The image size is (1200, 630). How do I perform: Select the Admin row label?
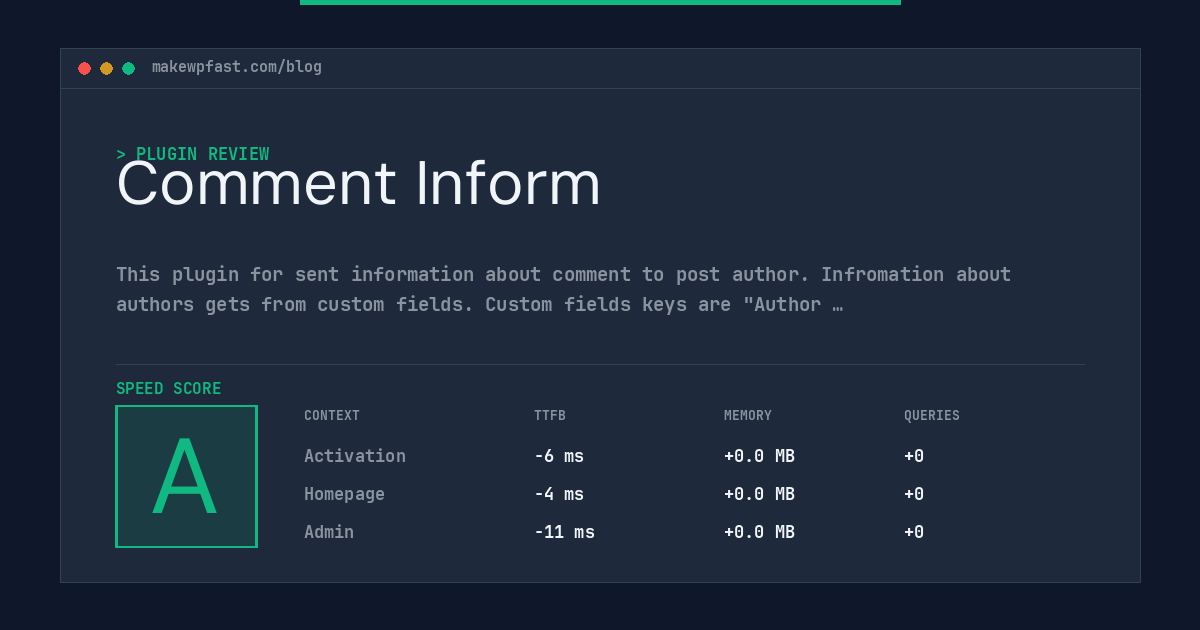[x=329, y=532]
